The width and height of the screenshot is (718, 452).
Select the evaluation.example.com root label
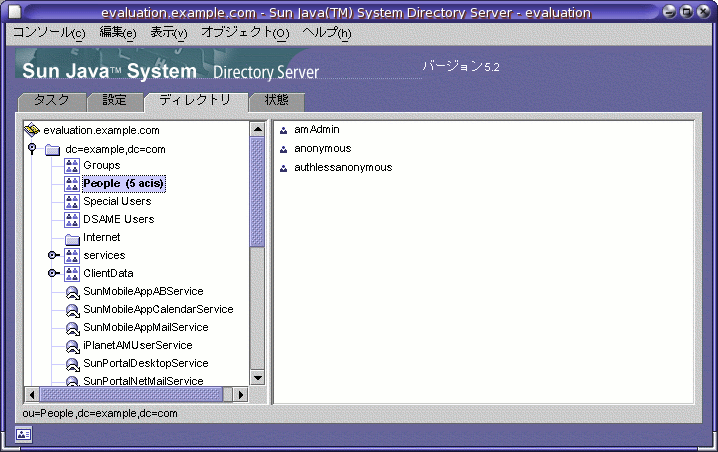(102, 131)
